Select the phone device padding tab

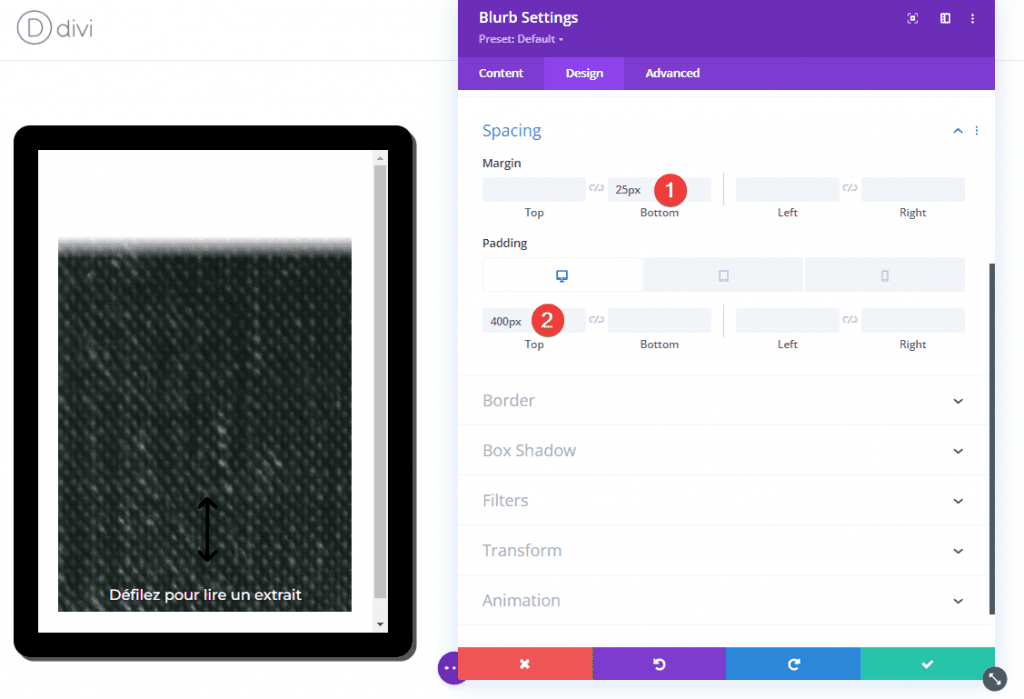(885, 275)
